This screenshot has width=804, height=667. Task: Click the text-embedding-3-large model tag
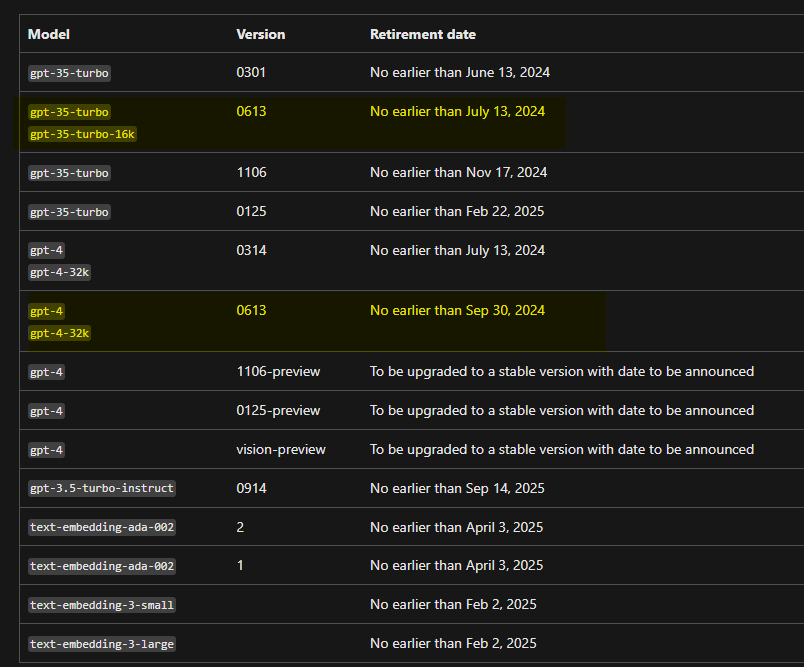102,644
